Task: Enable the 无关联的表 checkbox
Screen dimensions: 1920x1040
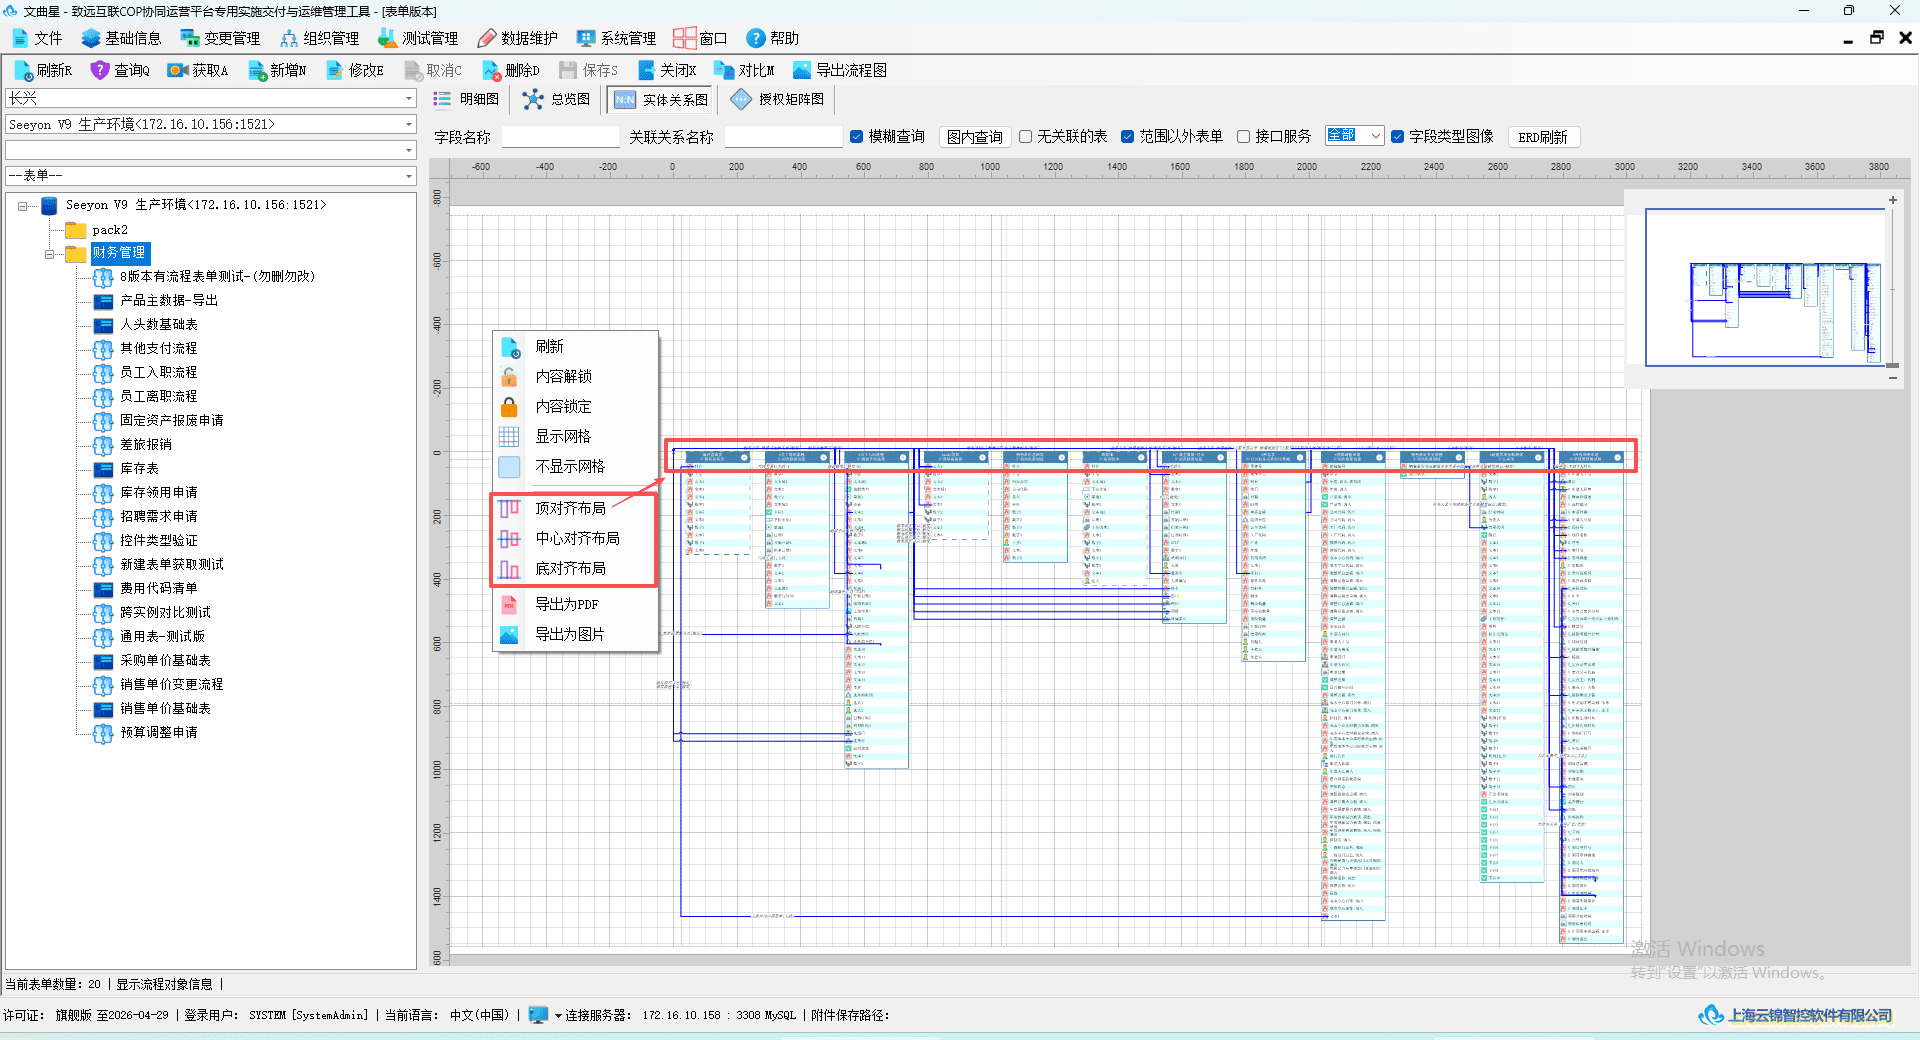Action: [x=1025, y=137]
